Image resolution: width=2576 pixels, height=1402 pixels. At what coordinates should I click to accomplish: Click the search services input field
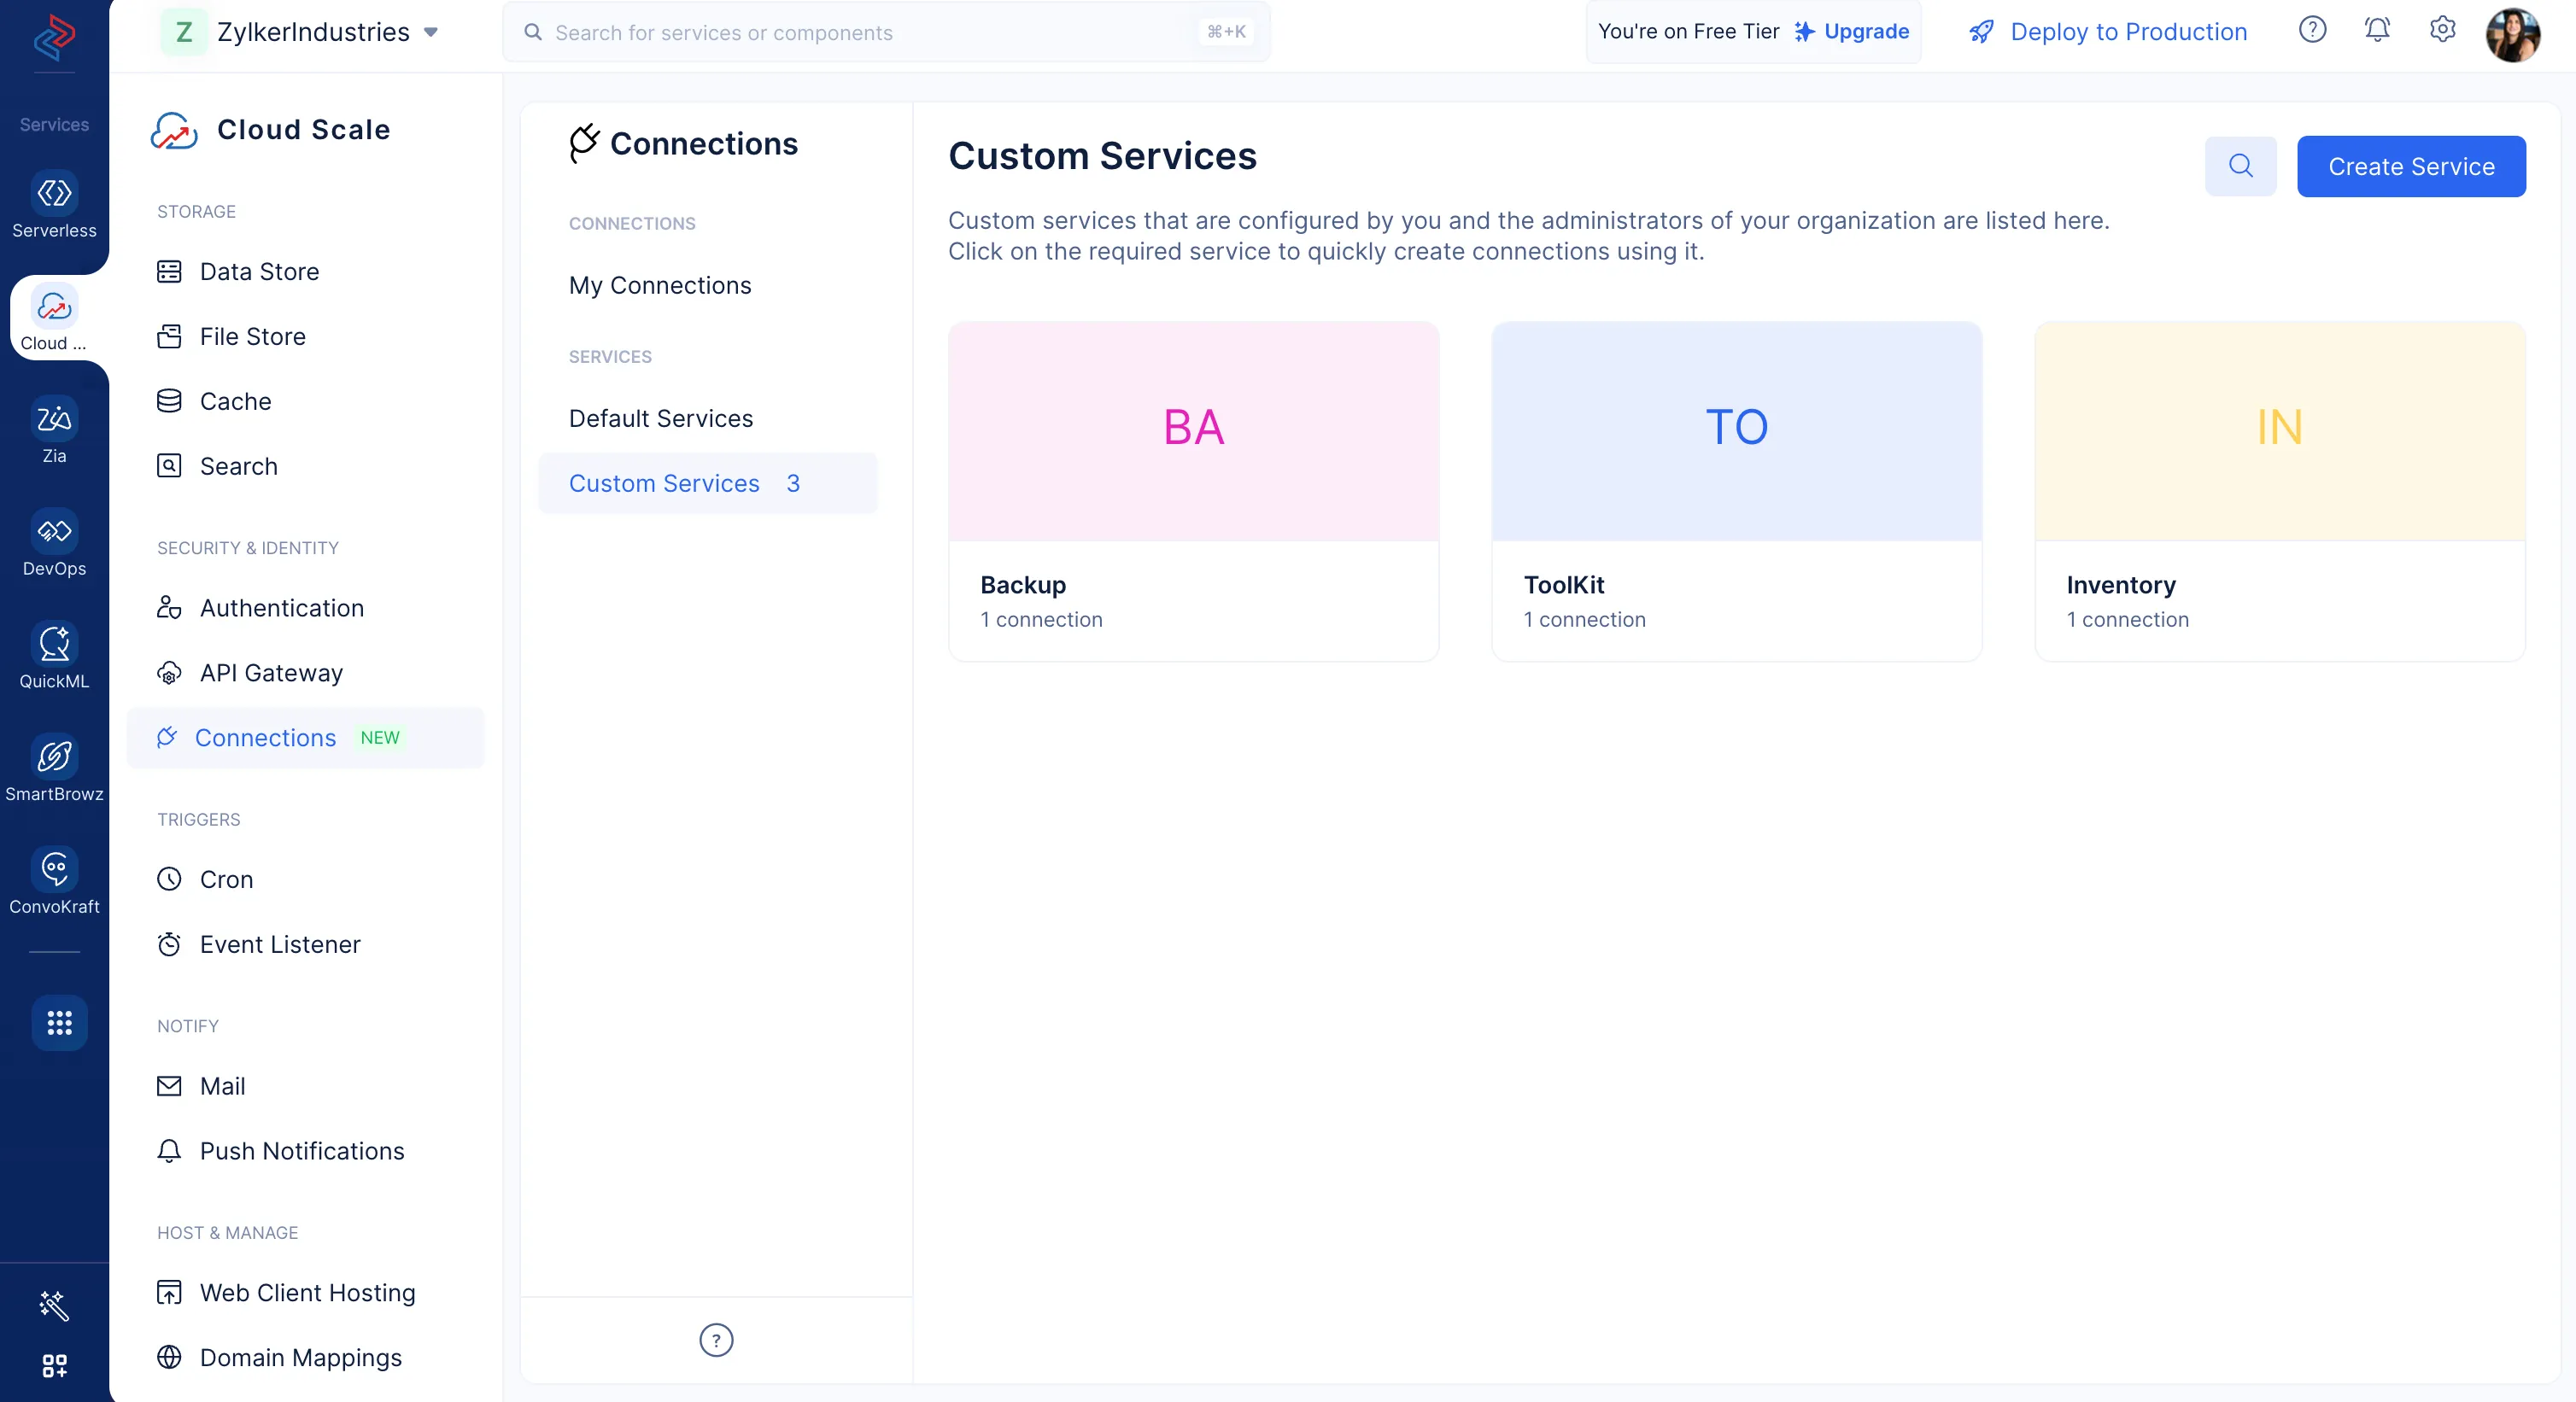(x=886, y=32)
